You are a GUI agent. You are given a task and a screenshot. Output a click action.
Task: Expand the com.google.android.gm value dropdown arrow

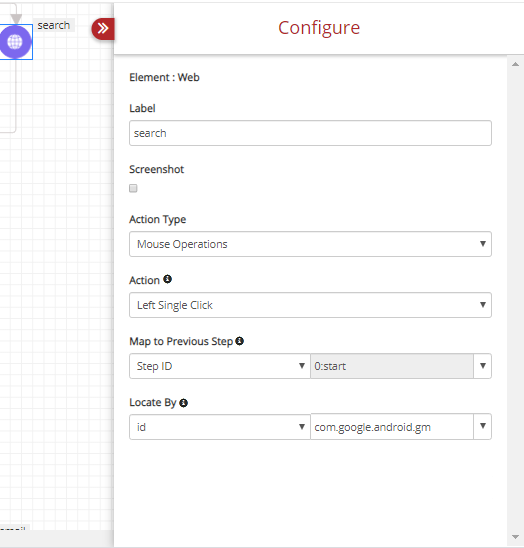(x=482, y=426)
